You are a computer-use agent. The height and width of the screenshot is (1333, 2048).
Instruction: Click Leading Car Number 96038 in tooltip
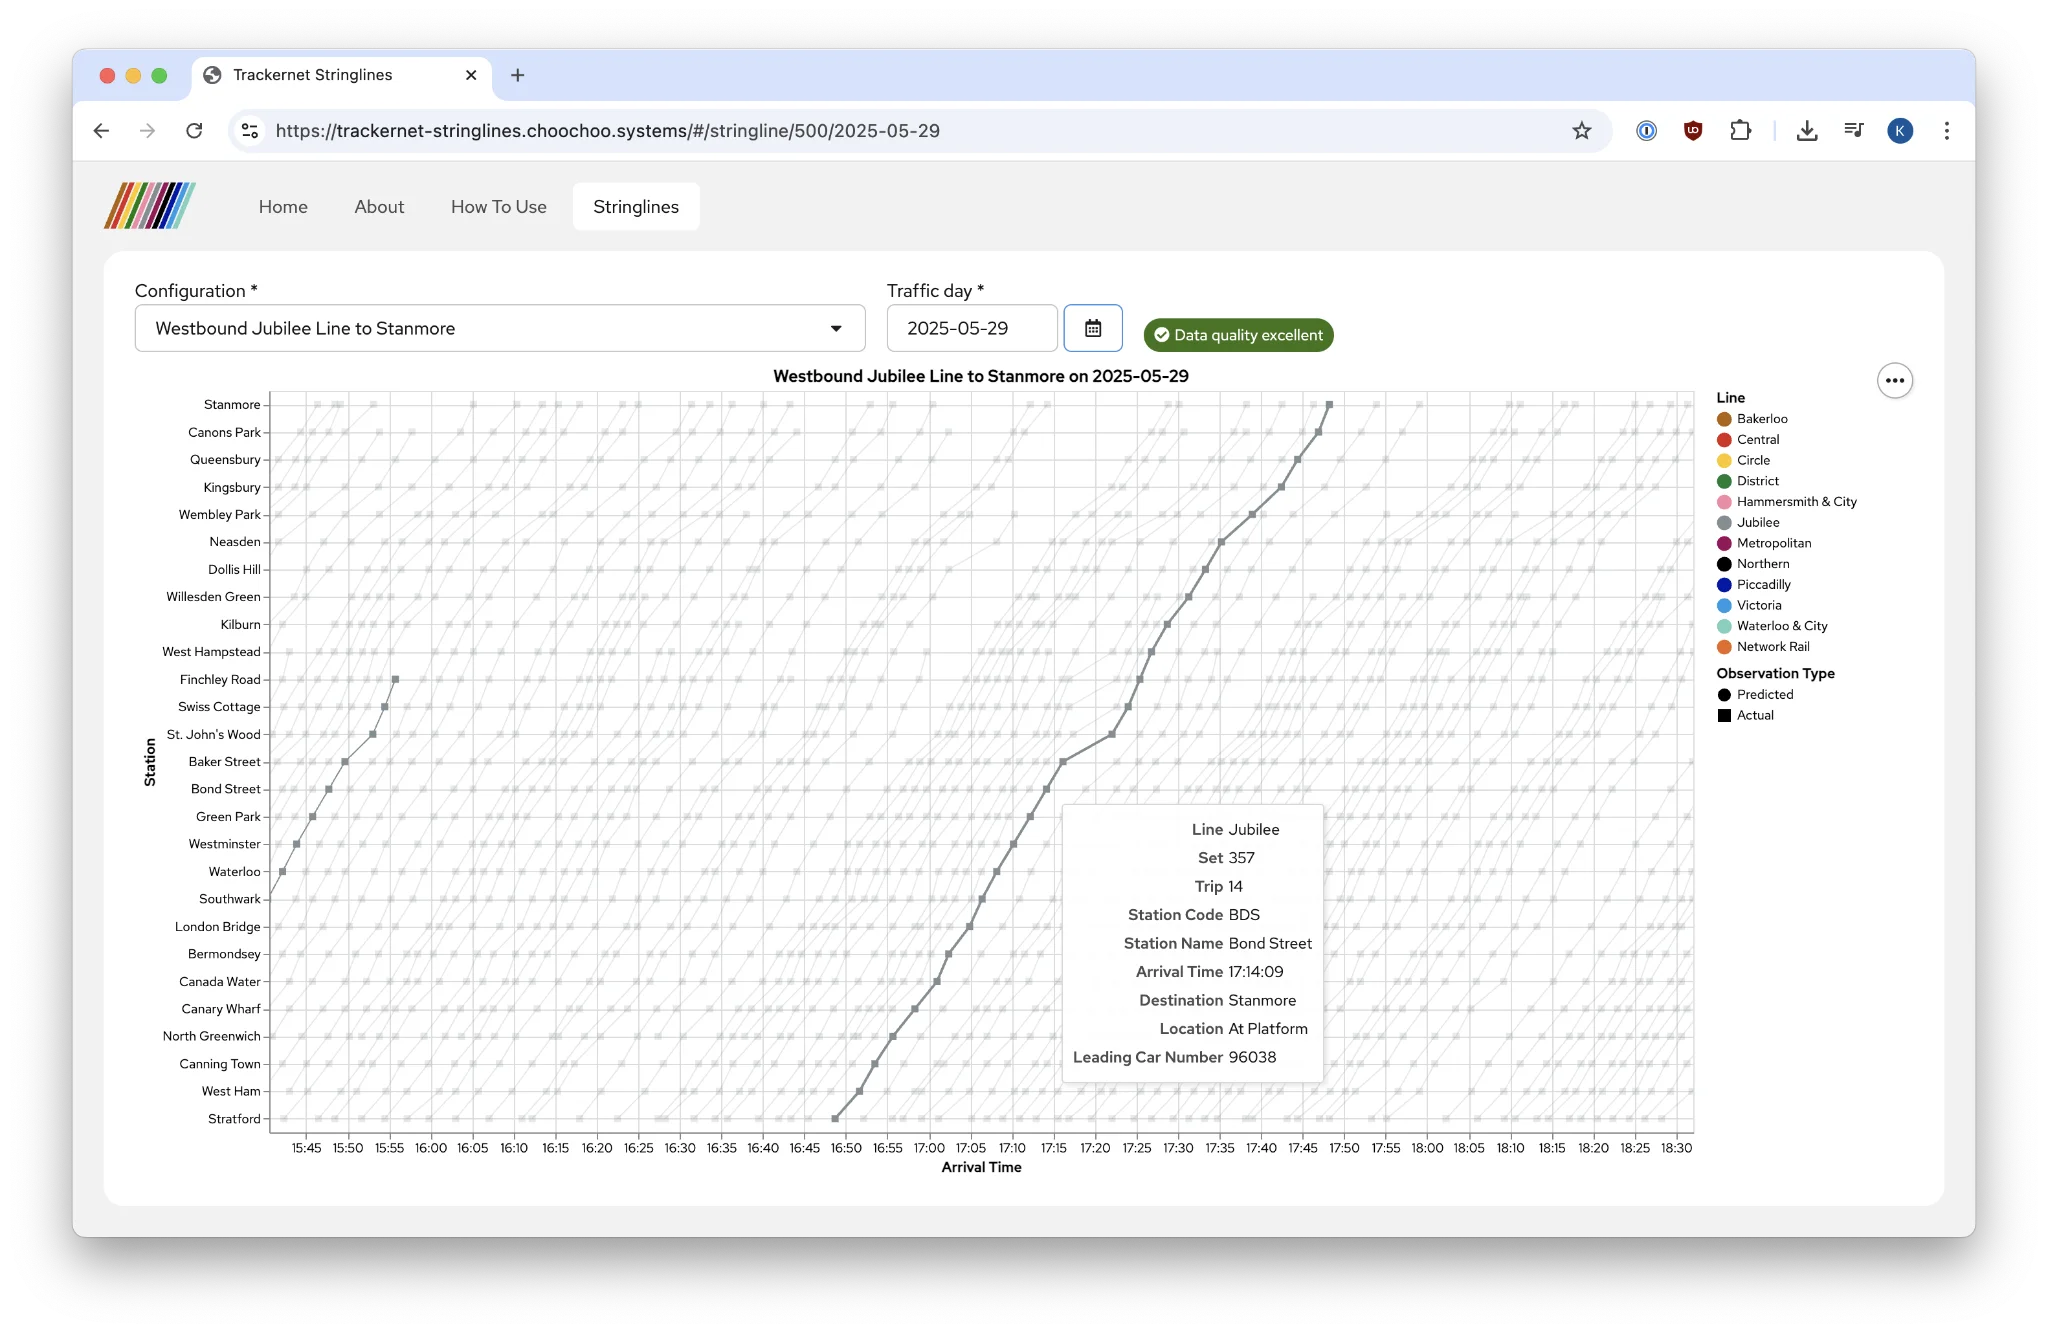click(1174, 1058)
